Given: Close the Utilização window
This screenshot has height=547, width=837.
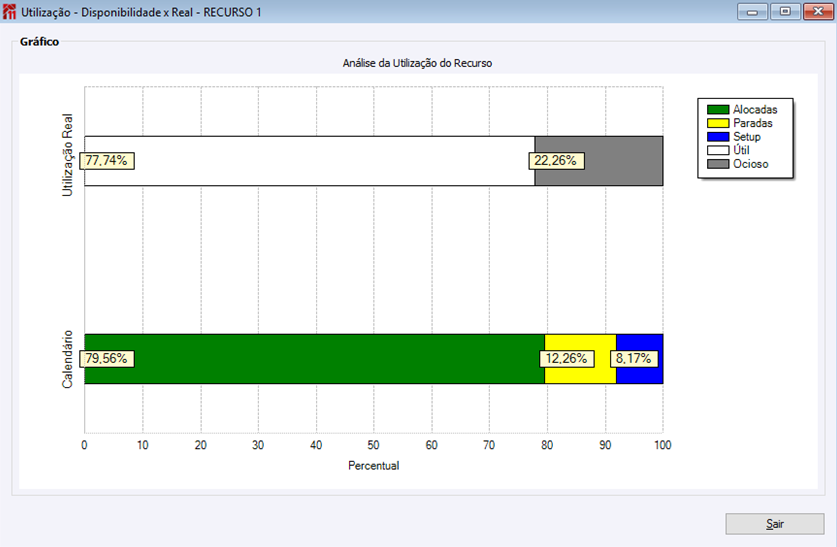Looking at the screenshot, I should [x=818, y=12].
